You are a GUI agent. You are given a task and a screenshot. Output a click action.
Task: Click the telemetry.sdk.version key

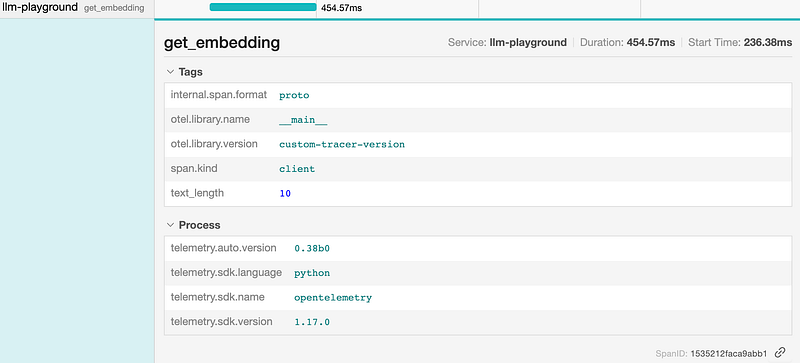pyautogui.click(x=221, y=322)
